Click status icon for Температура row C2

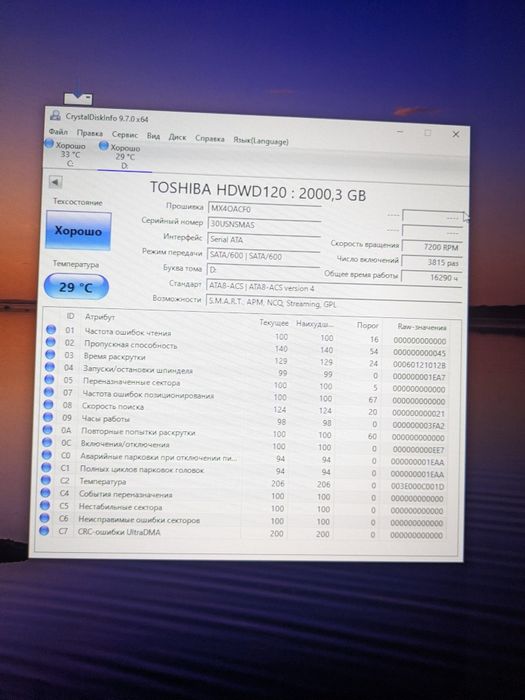[x=46, y=480]
